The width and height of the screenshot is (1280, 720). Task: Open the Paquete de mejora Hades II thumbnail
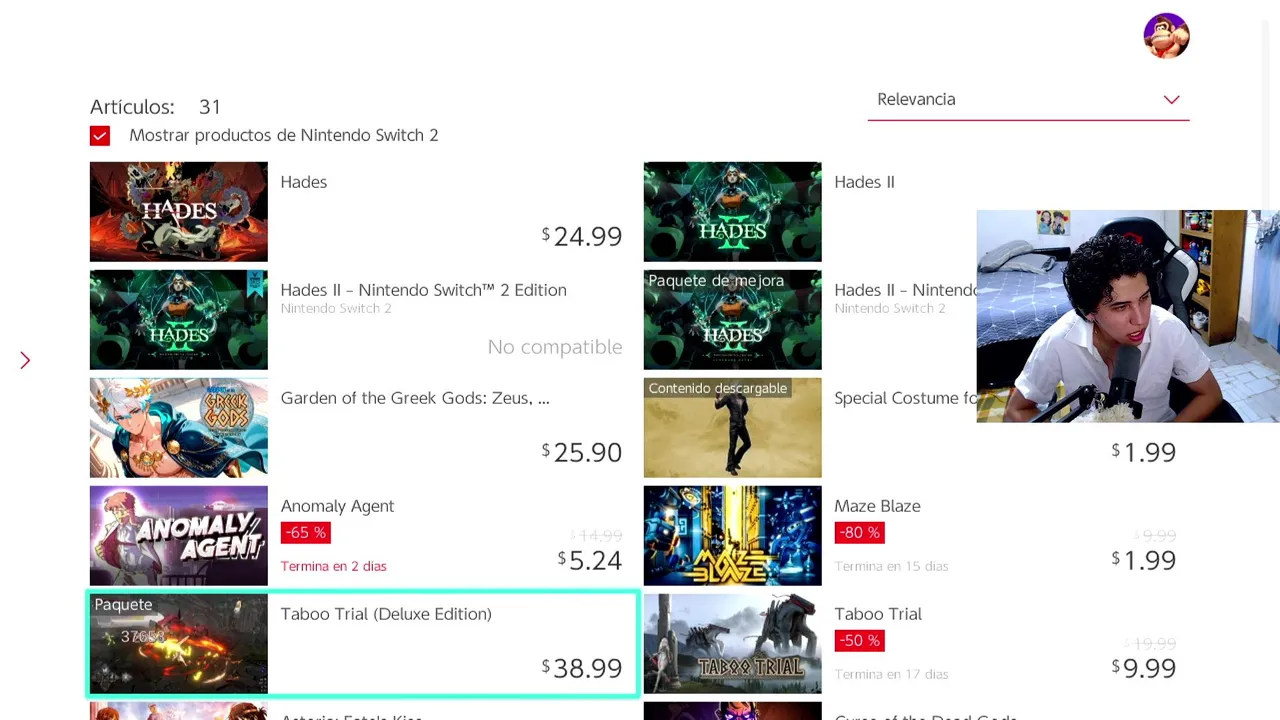tap(732, 320)
